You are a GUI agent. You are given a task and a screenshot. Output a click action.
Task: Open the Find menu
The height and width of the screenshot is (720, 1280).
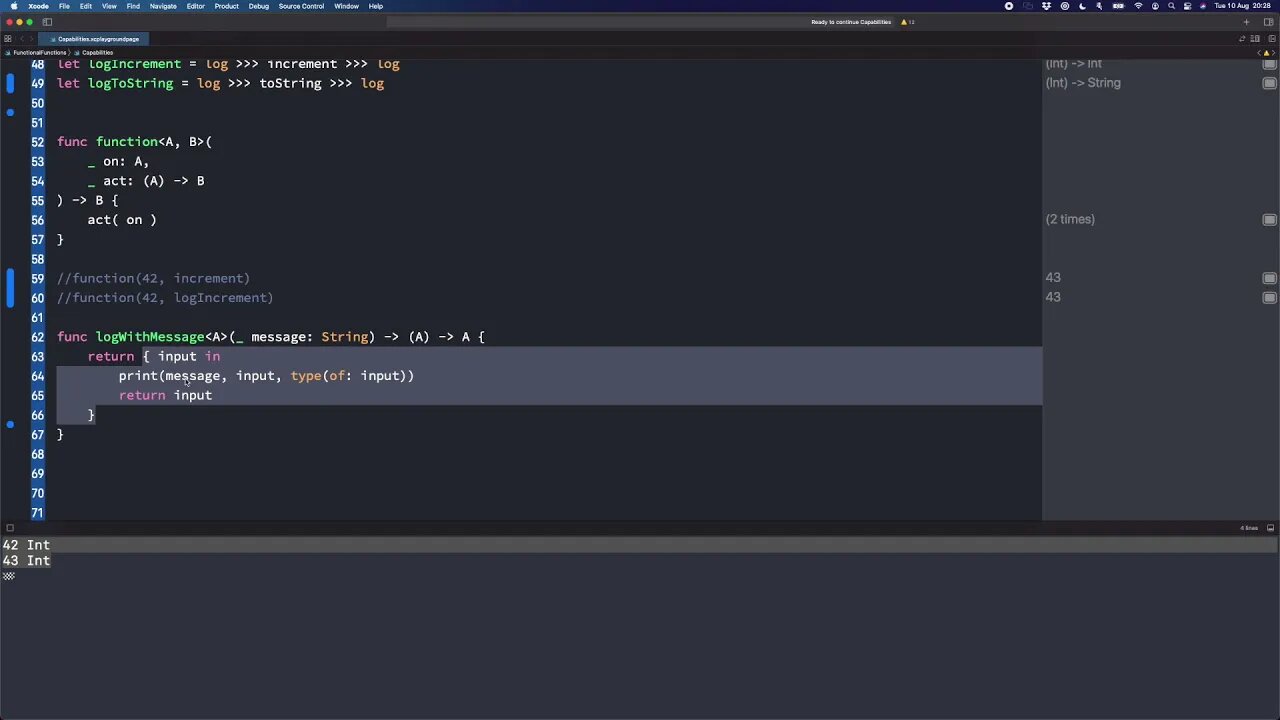point(133,6)
